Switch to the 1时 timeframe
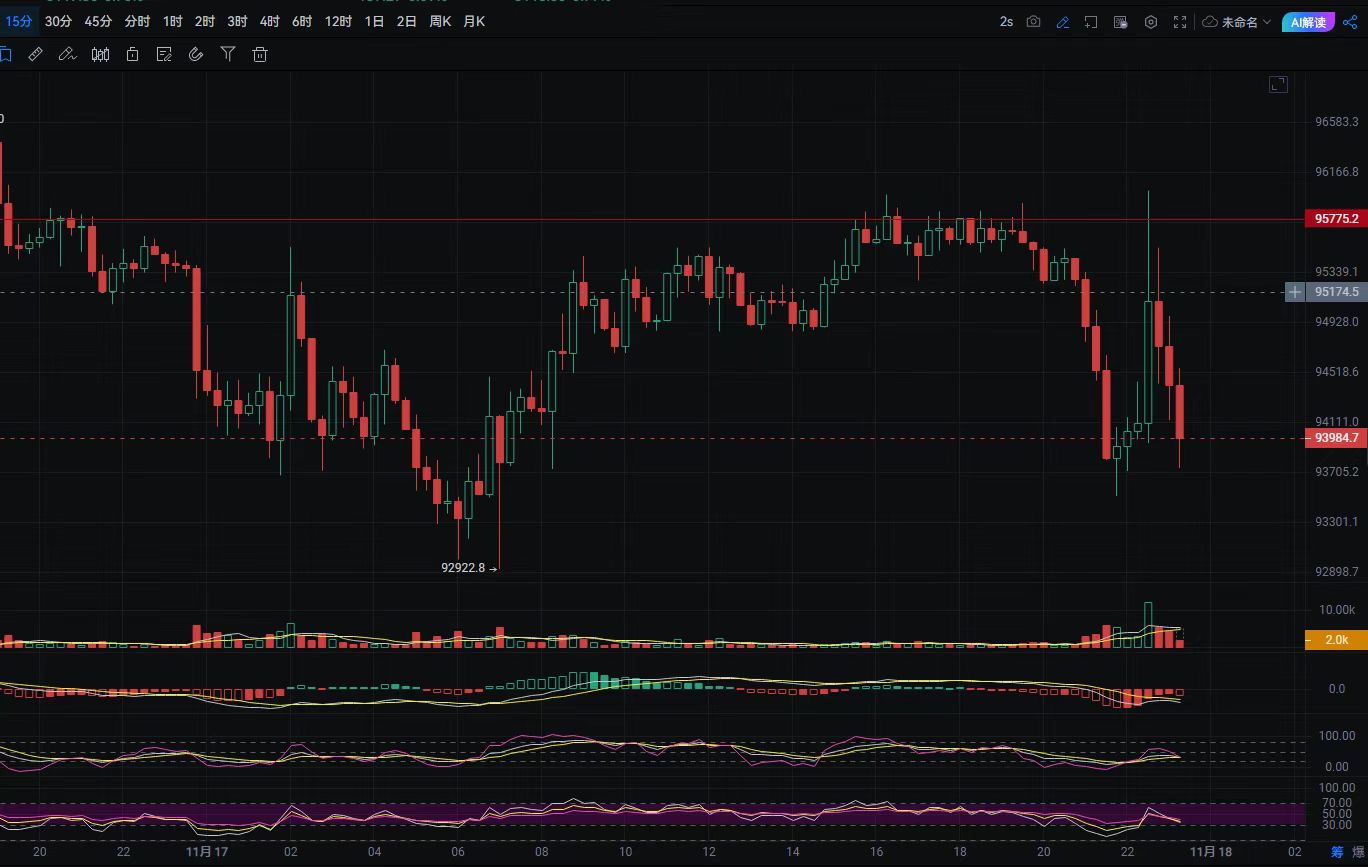 point(173,21)
